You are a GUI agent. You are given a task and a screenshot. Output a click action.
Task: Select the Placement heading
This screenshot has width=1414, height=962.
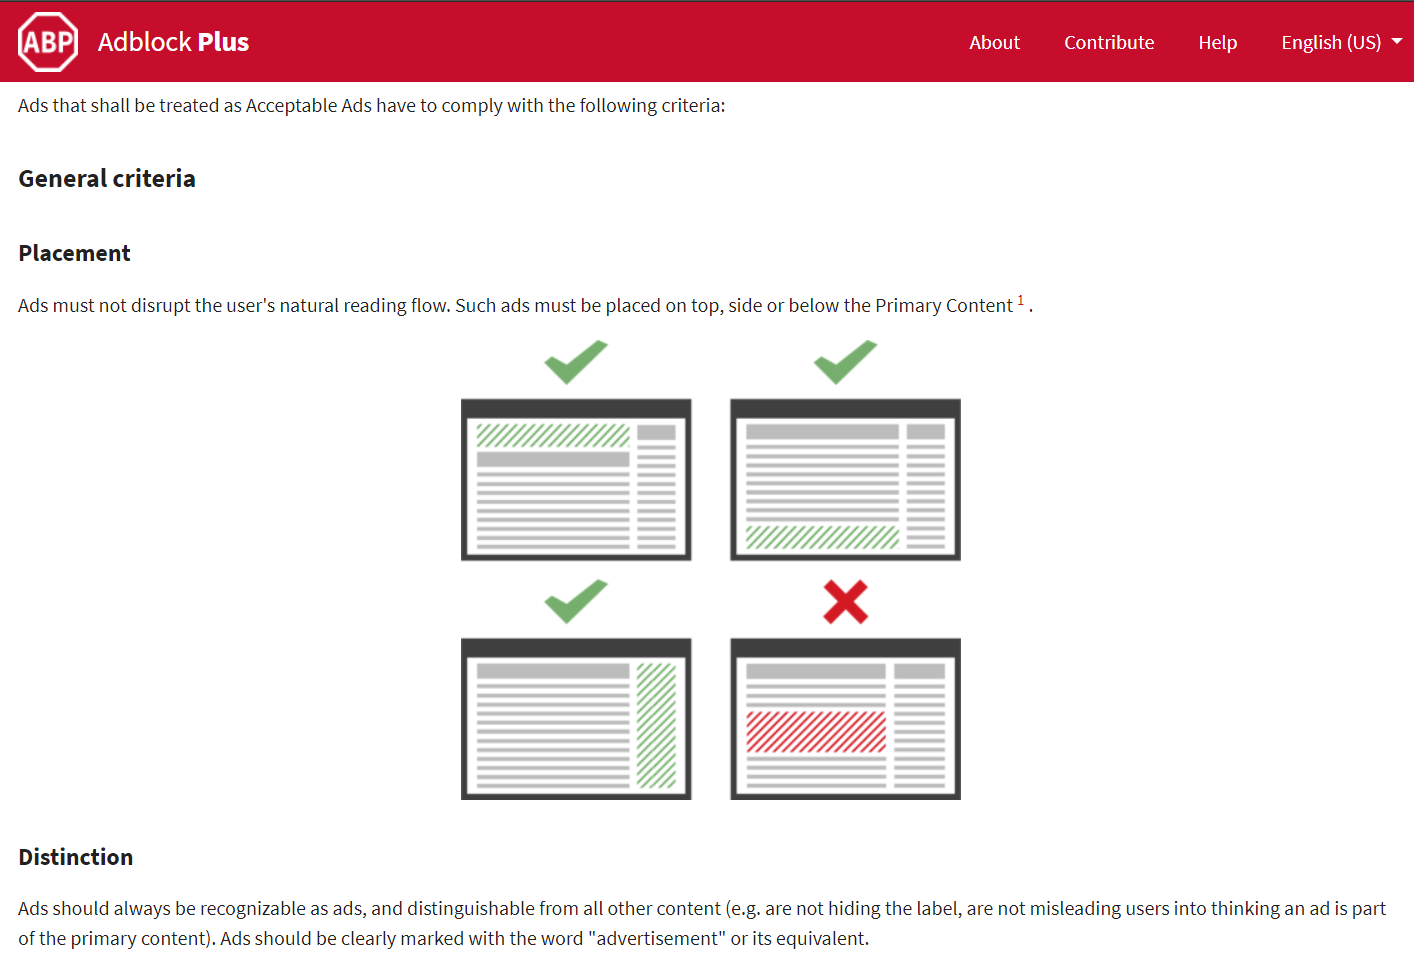(x=75, y=253)
